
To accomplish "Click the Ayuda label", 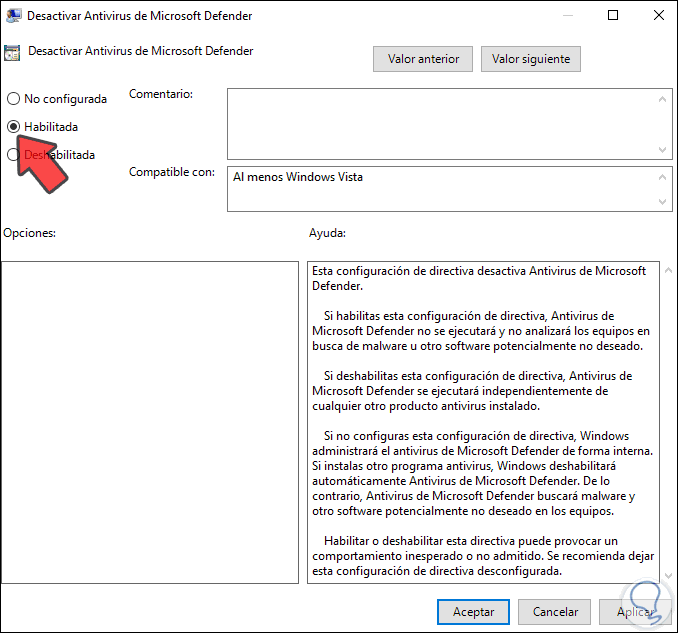I will coord(327,233).
